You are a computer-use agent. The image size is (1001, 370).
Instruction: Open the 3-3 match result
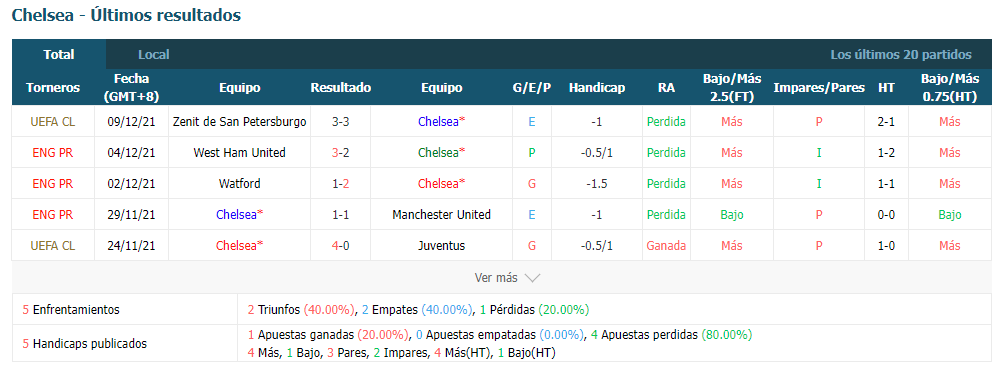340,122
